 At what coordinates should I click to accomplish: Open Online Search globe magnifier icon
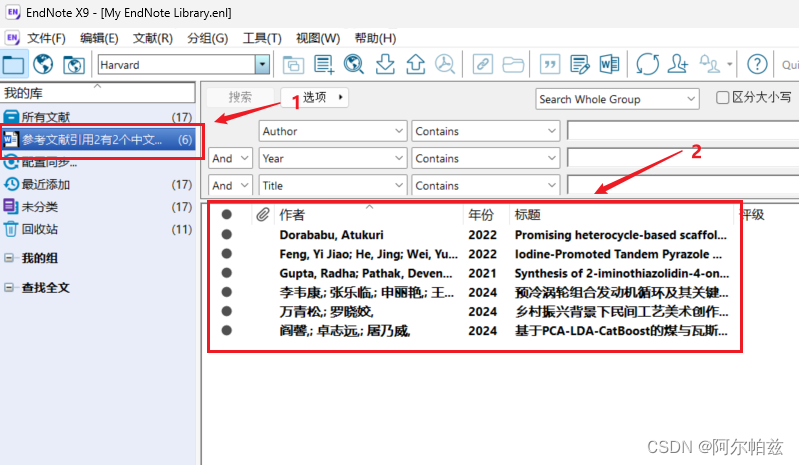[354, 65]
